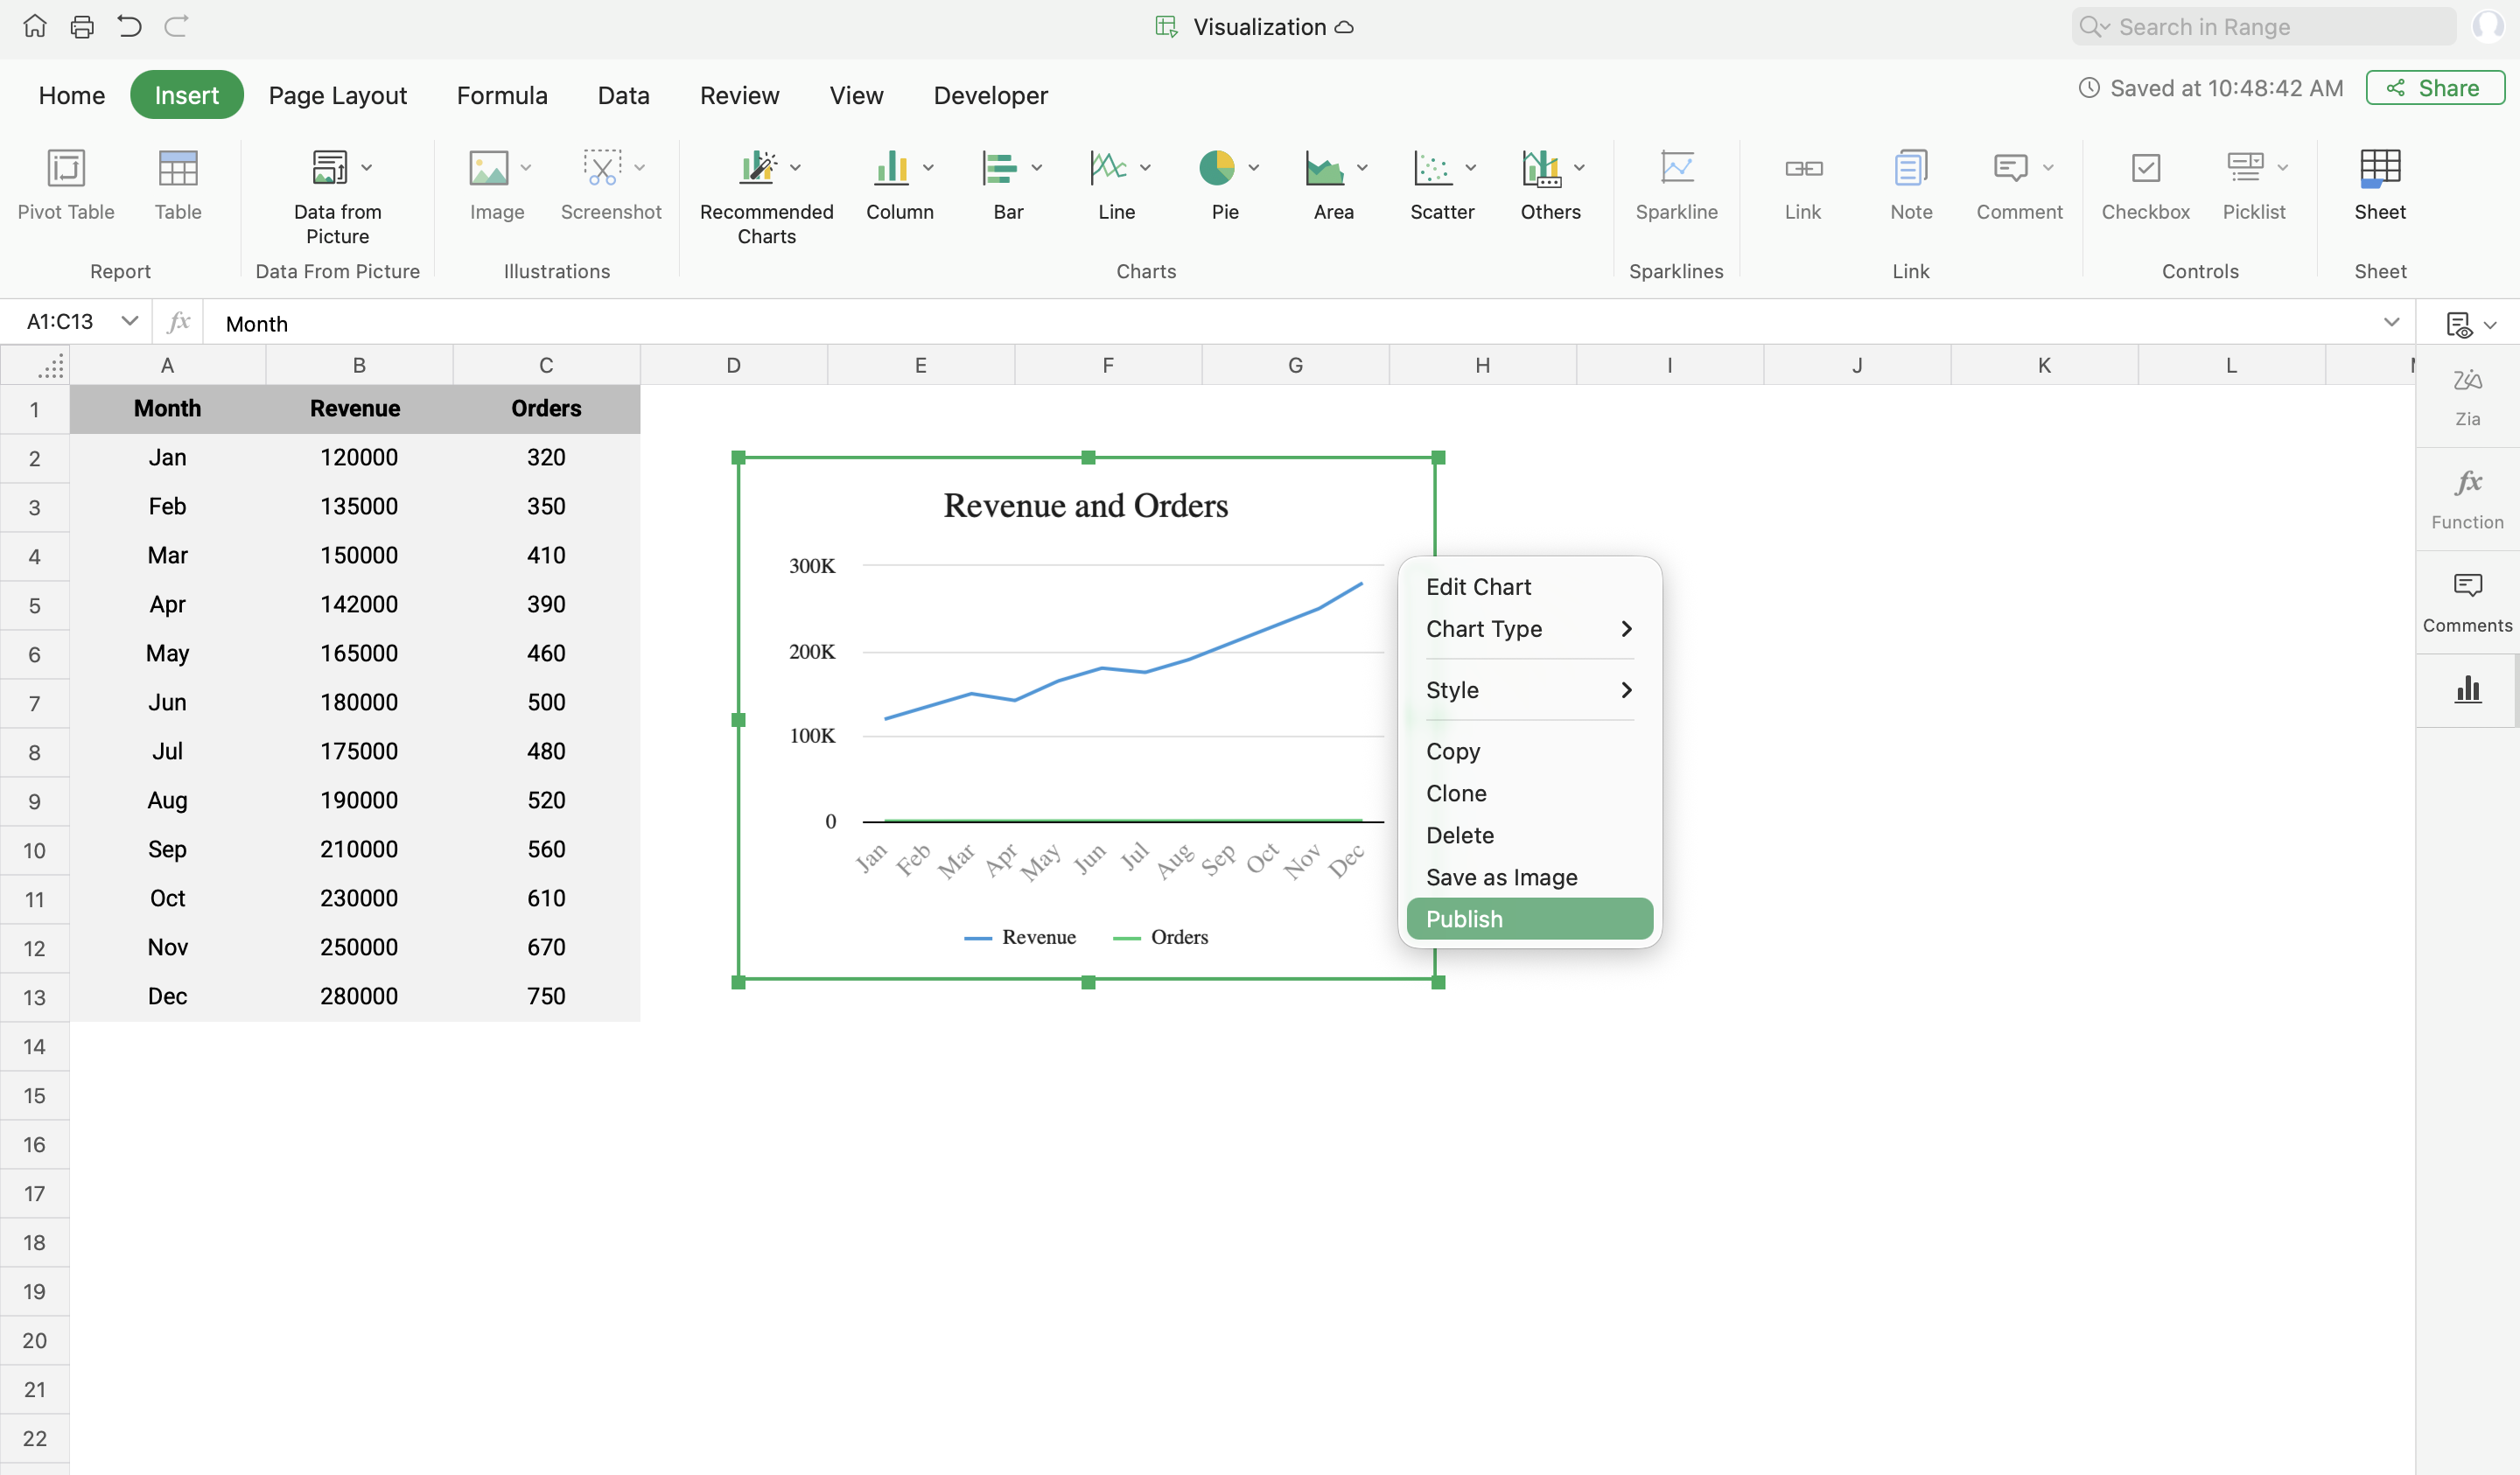
Task: Click the Pivot Table icon
Action: (x=66, y=169)
